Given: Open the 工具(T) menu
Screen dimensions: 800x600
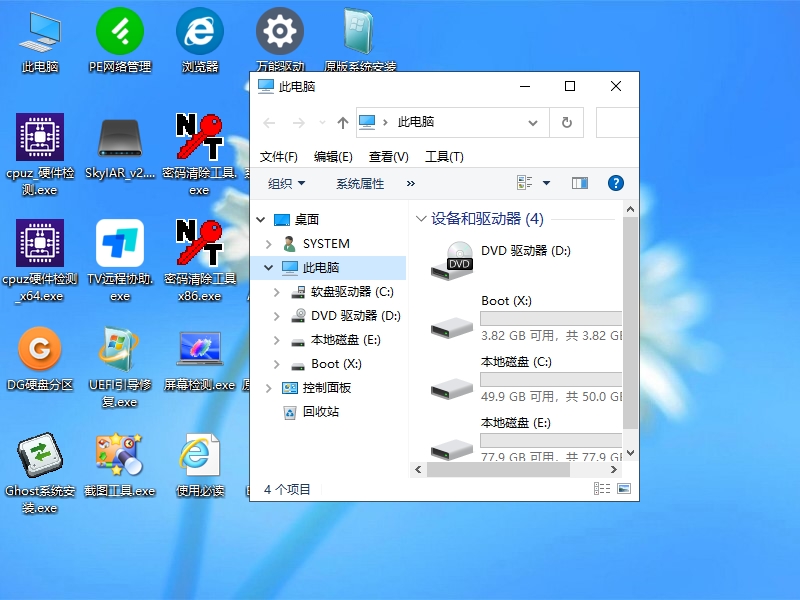Looking at the screenshot, I should [x=444, y=157].
